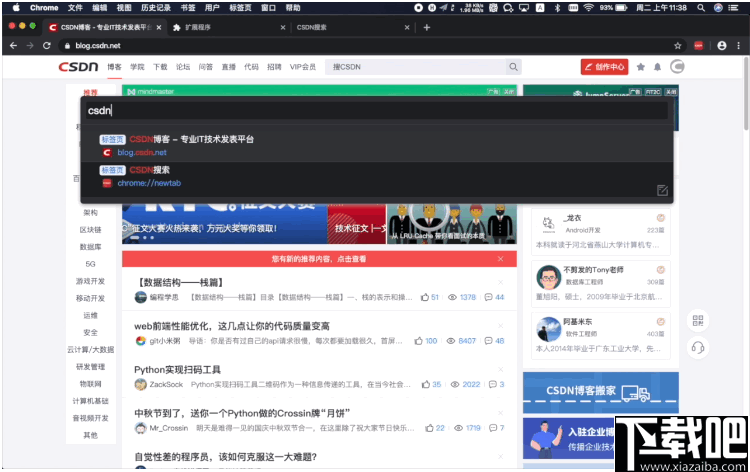Open favorites star icon in CSDN header
Screen dimensions: 750x472
point(640,67)
